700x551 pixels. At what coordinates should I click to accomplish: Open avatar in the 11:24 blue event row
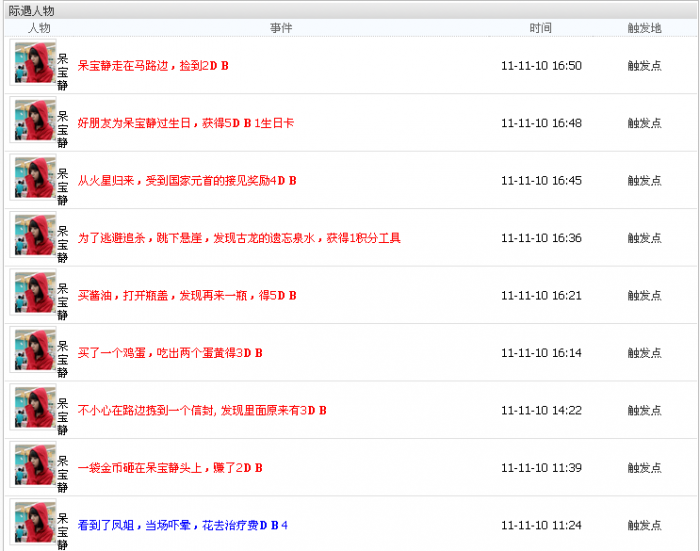point(33,522)
